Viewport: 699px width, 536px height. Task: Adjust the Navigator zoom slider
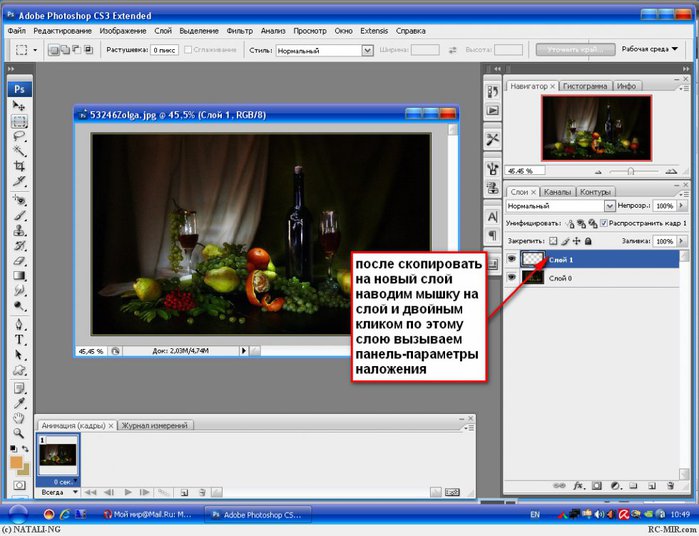tap(633, 171)
